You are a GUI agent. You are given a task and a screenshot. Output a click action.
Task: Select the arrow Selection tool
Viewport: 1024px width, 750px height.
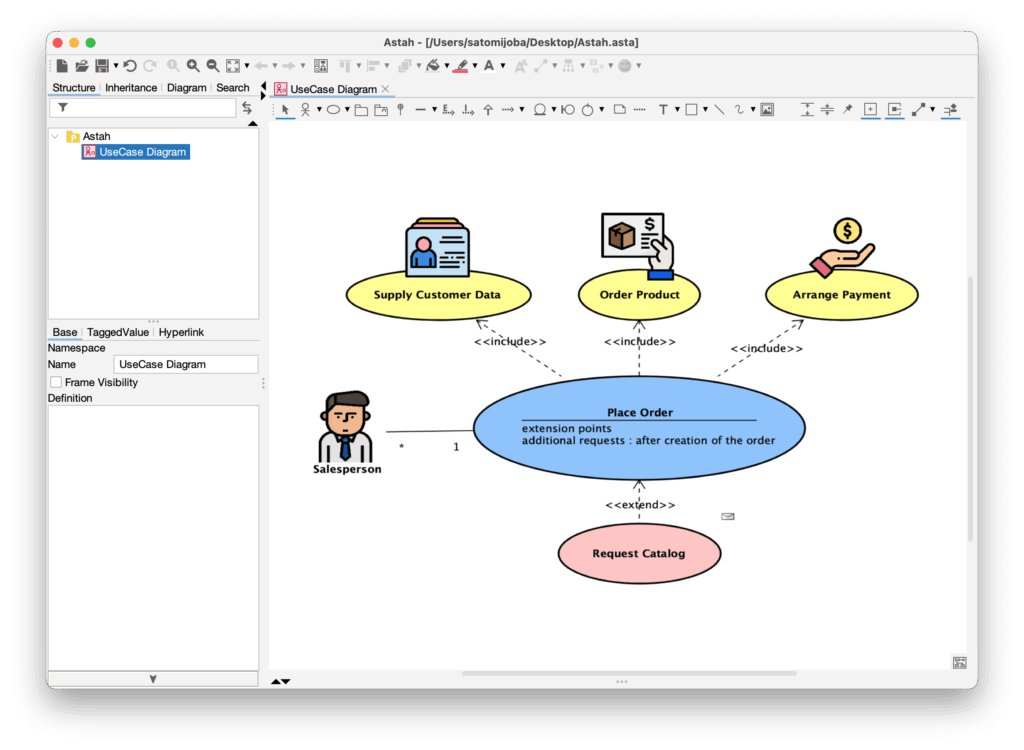[x=284, y=110]
